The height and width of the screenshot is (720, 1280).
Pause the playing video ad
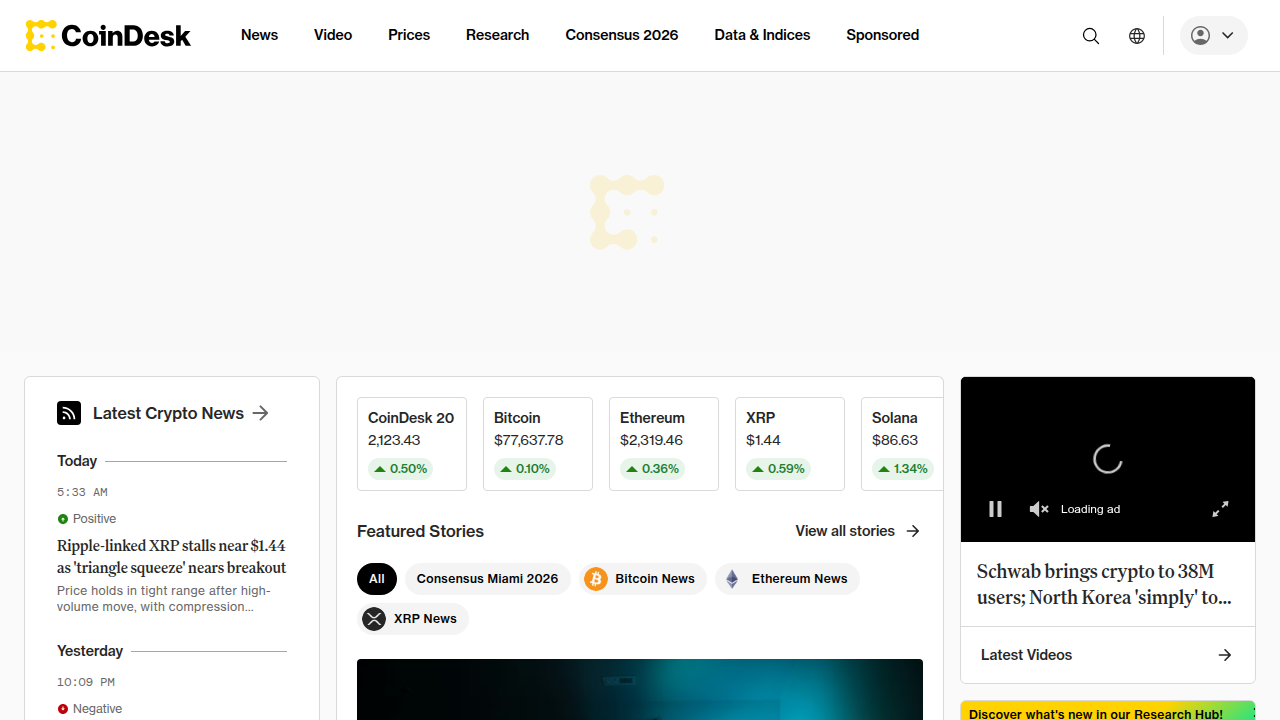coord(995,509)
